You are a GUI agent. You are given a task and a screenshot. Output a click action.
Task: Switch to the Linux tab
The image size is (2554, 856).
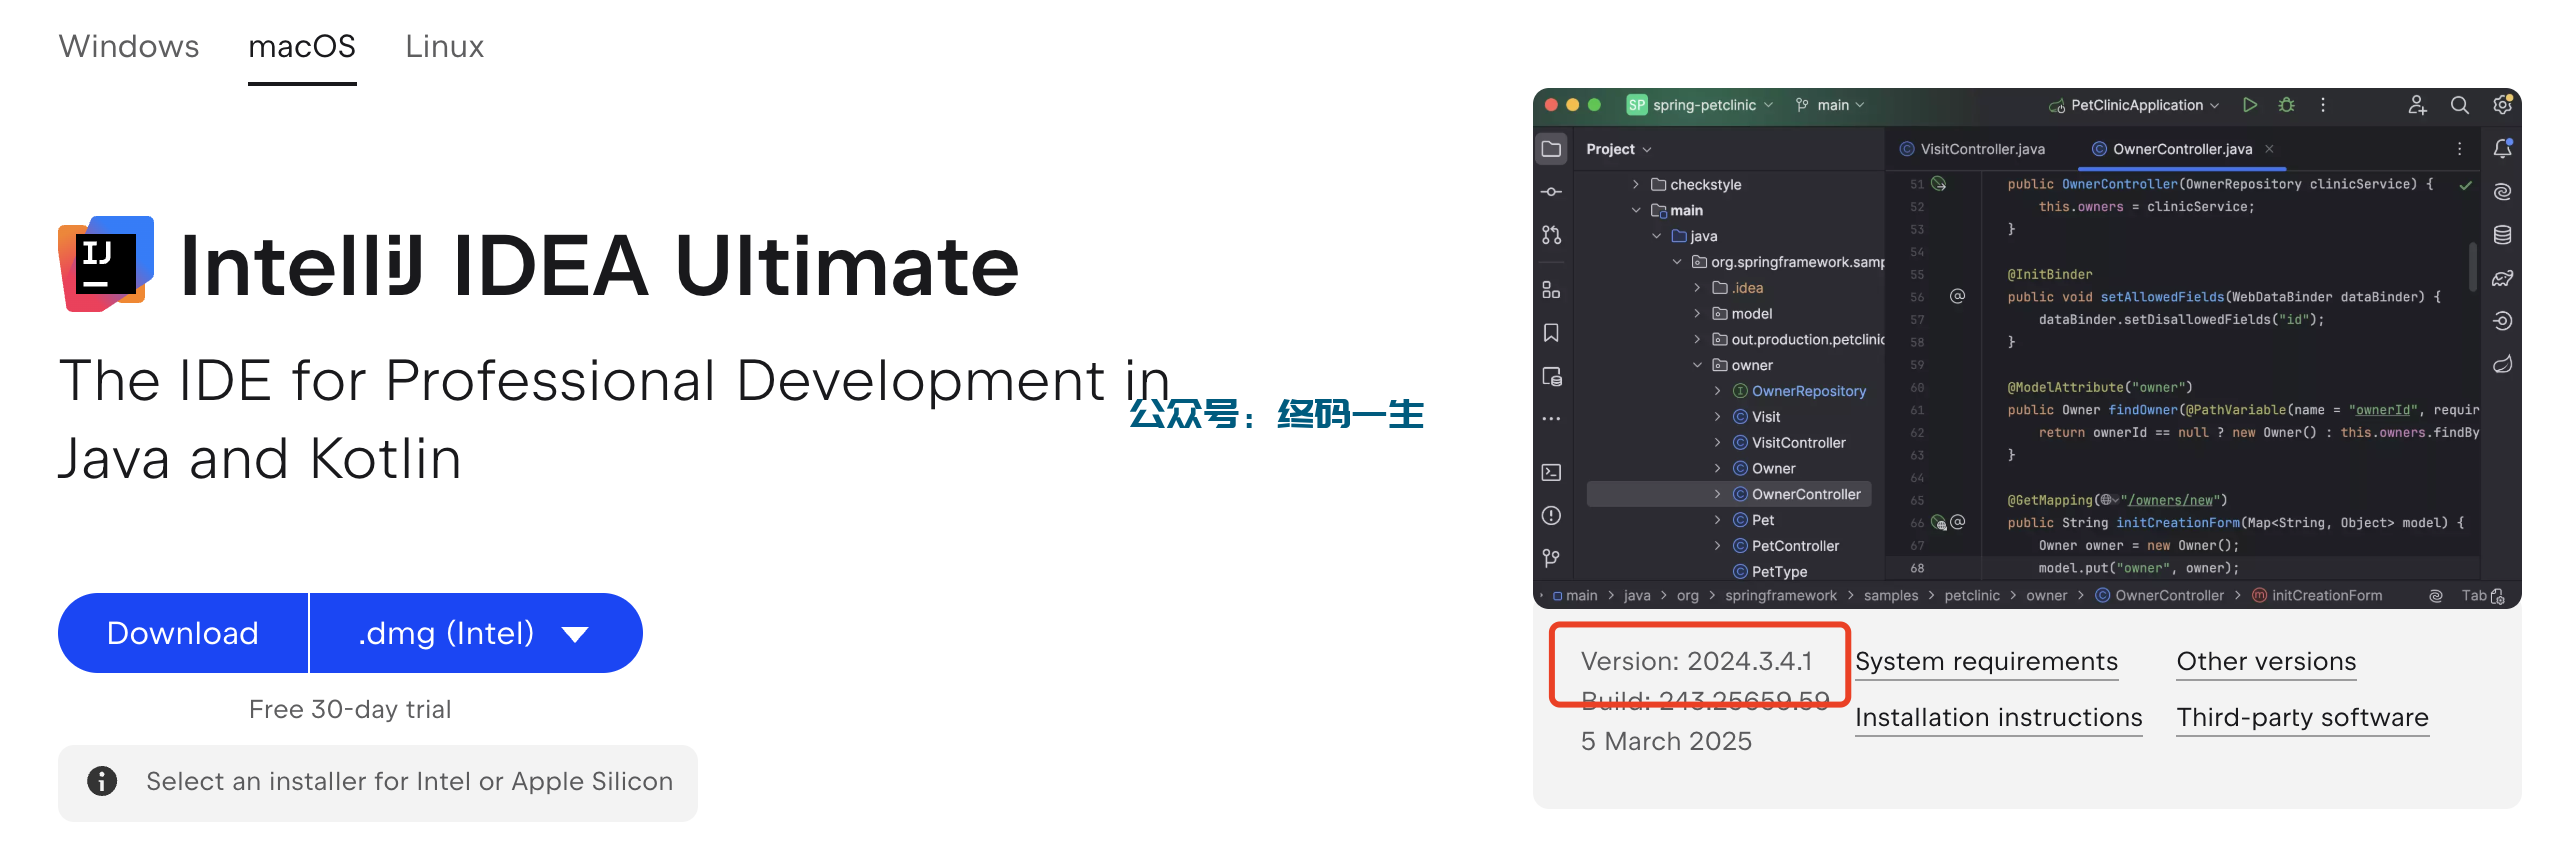click(445, 47)
